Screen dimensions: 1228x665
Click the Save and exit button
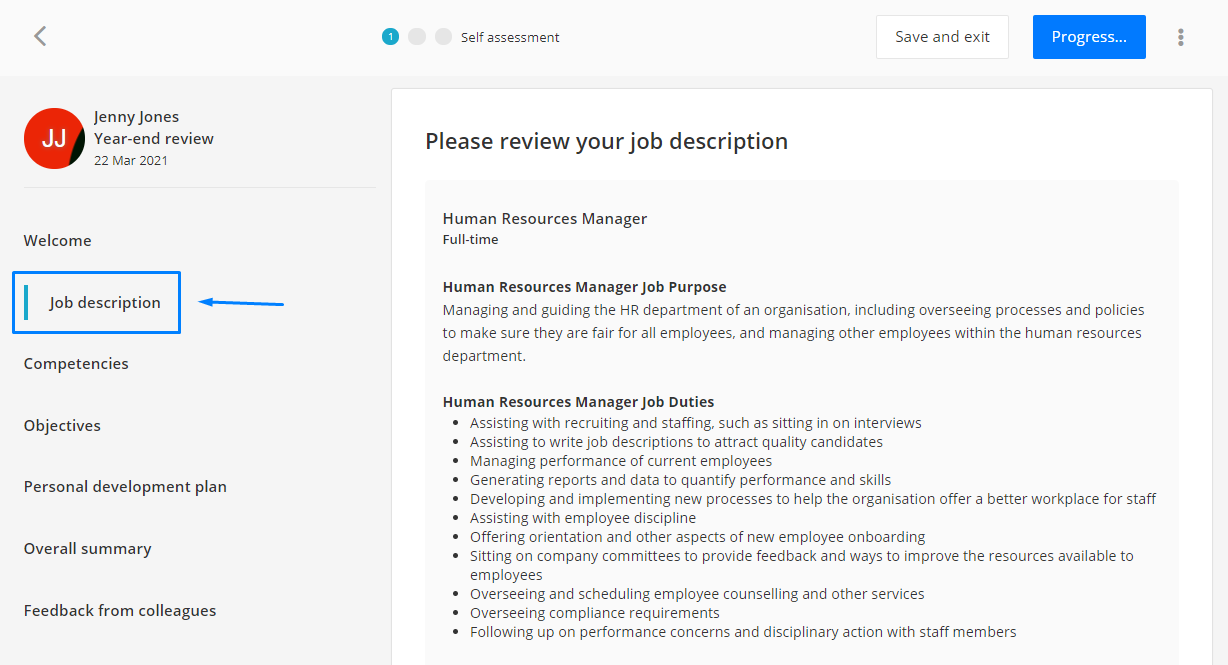(942, 37)
